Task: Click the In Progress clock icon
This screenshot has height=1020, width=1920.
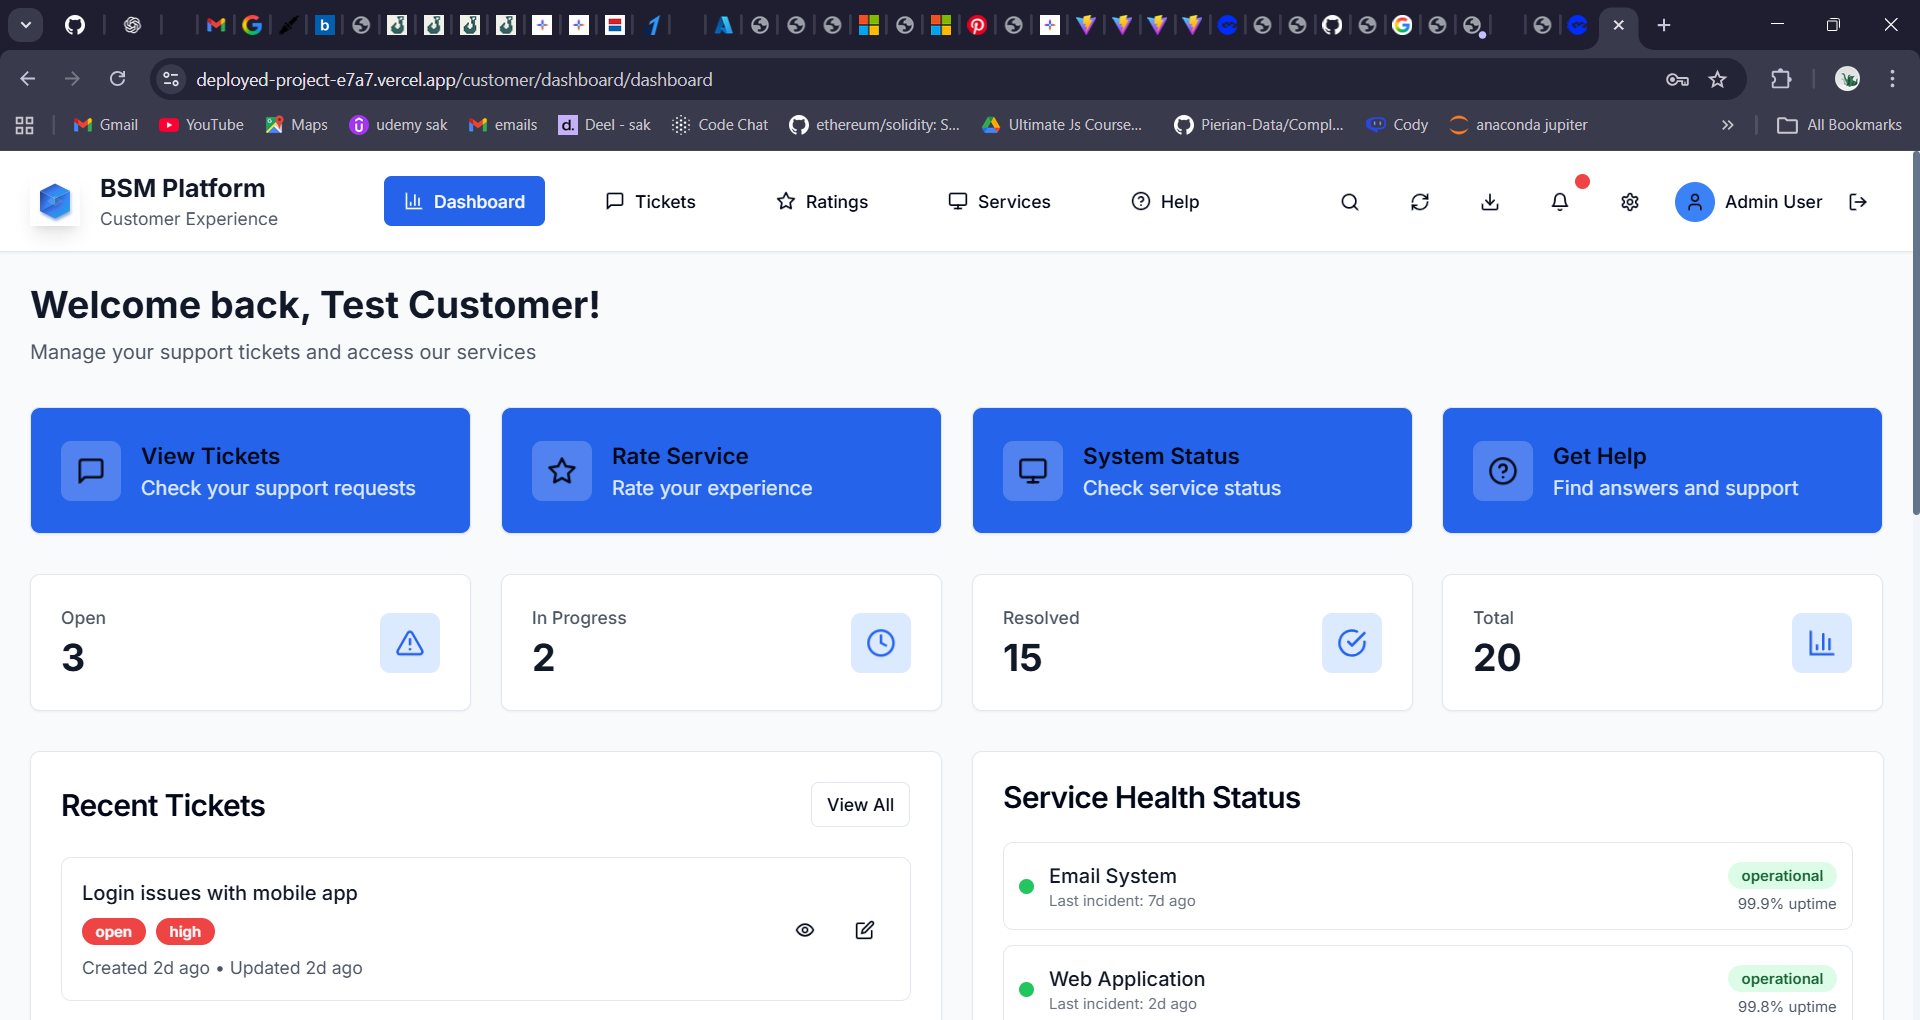Action: 881,643
